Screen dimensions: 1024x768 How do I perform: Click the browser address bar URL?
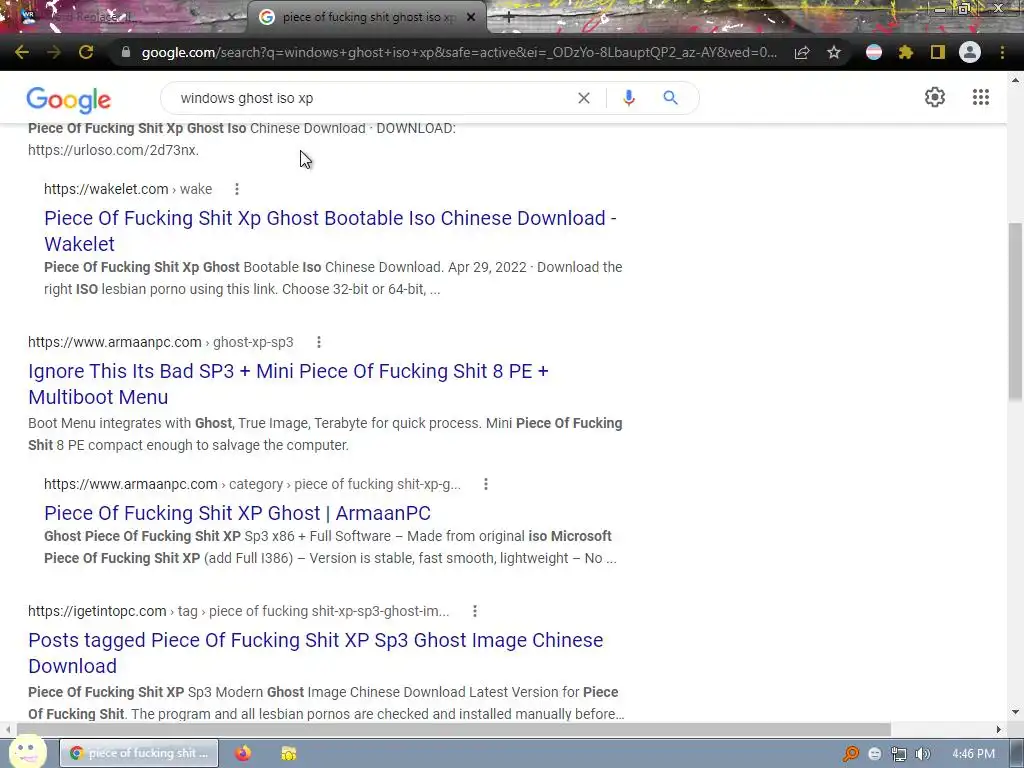coord(459,52)
